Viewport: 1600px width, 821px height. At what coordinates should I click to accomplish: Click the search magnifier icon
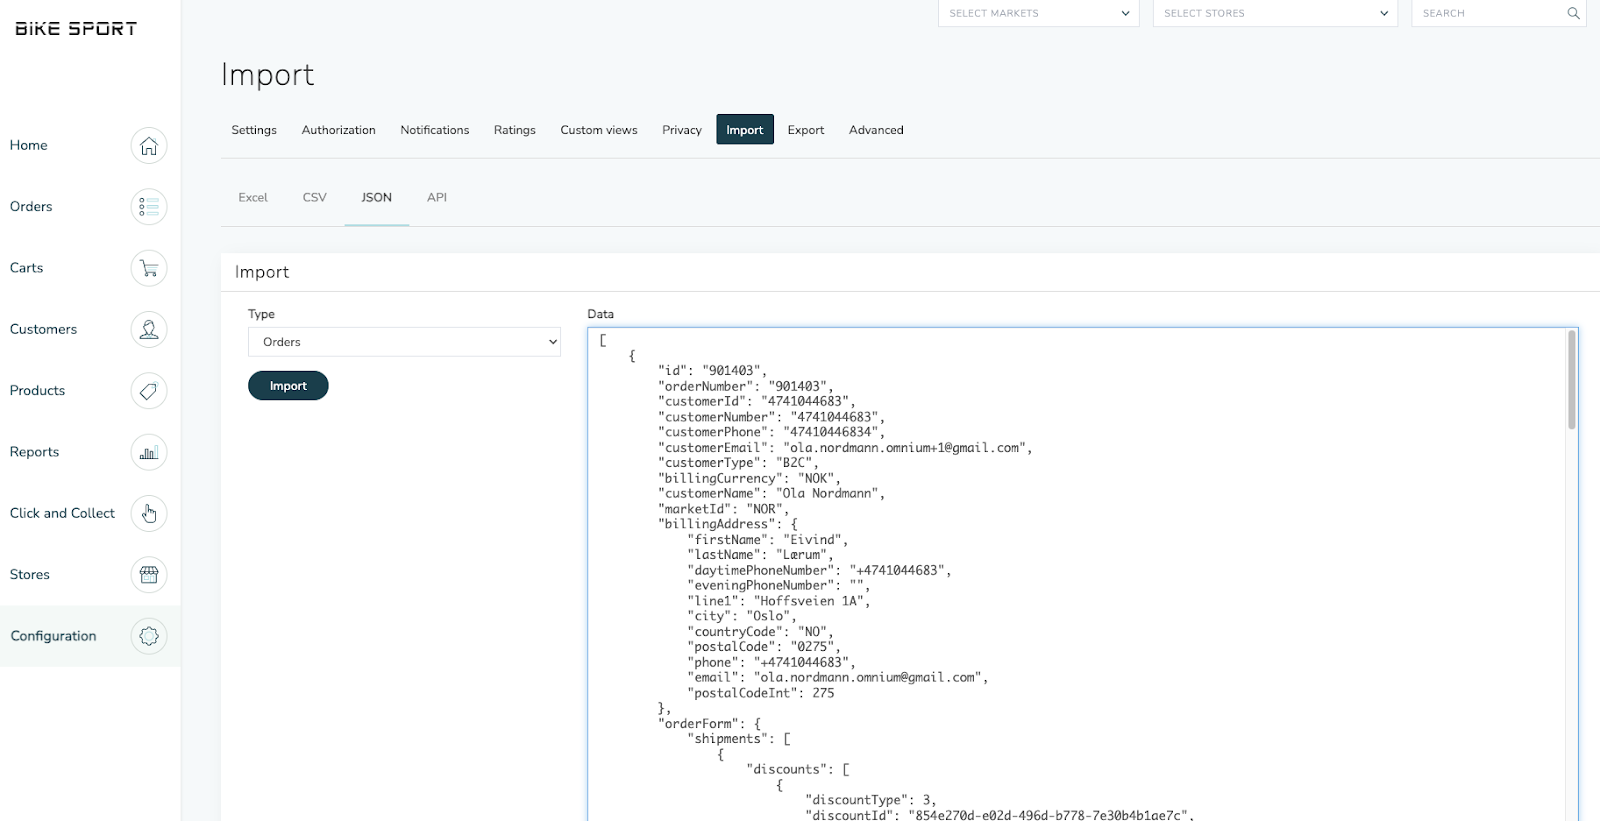coord(1573,13)
